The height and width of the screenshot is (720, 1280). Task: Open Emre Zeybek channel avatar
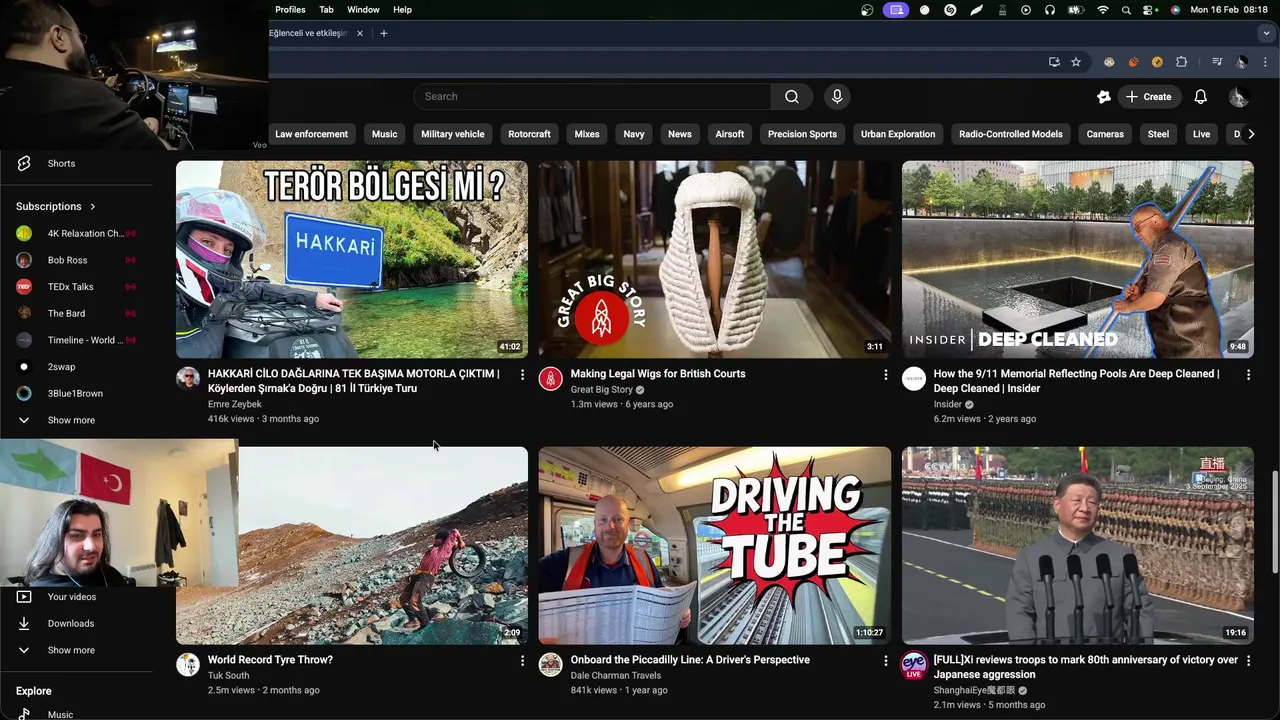pyautogui.click(x=188, y=377)
